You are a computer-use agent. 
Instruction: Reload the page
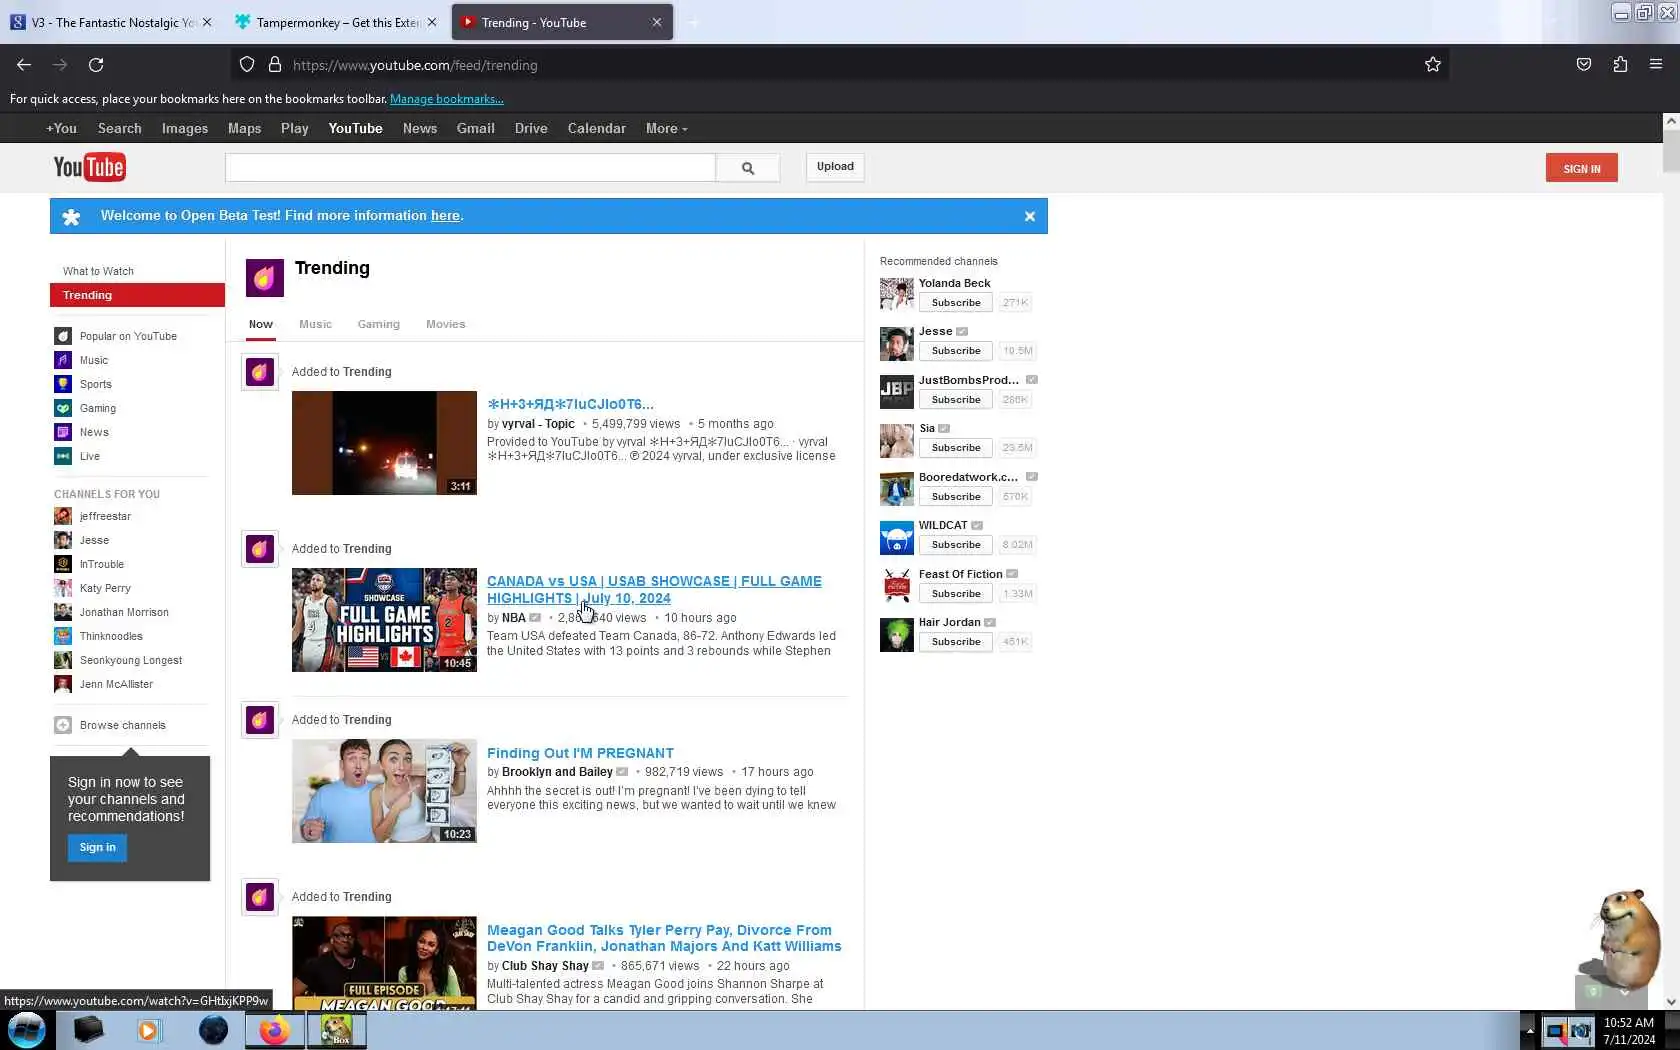(x=96, y=65)
